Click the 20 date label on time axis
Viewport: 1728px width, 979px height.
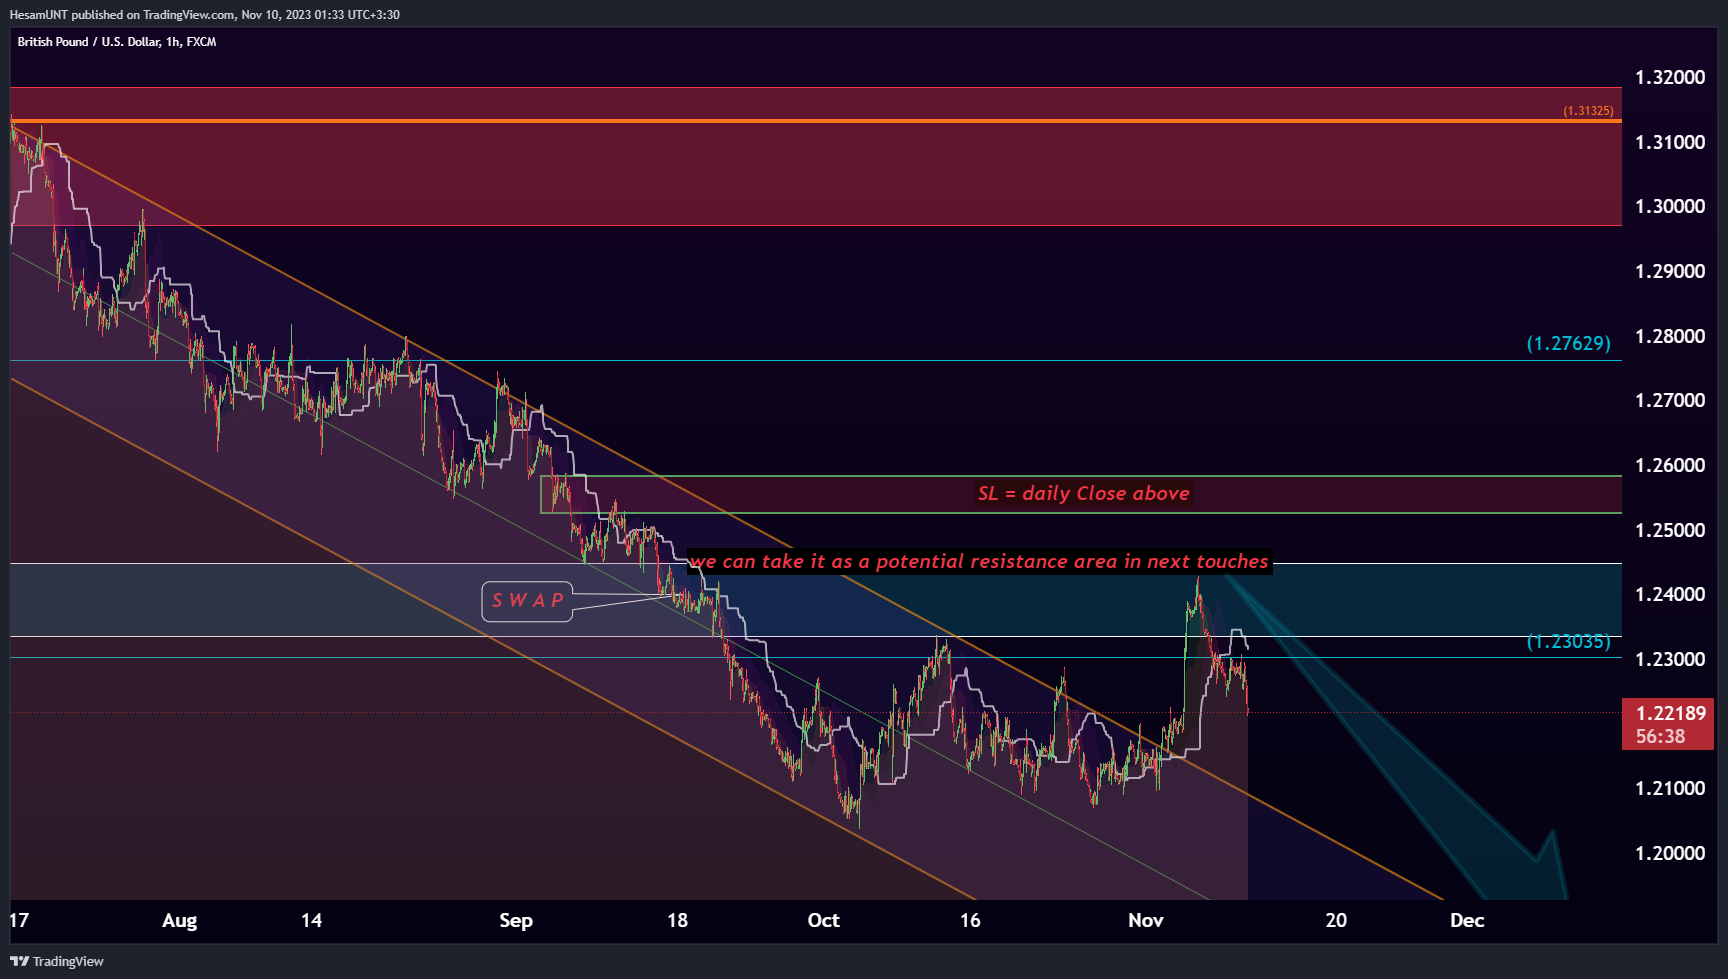coord(1336,921)
